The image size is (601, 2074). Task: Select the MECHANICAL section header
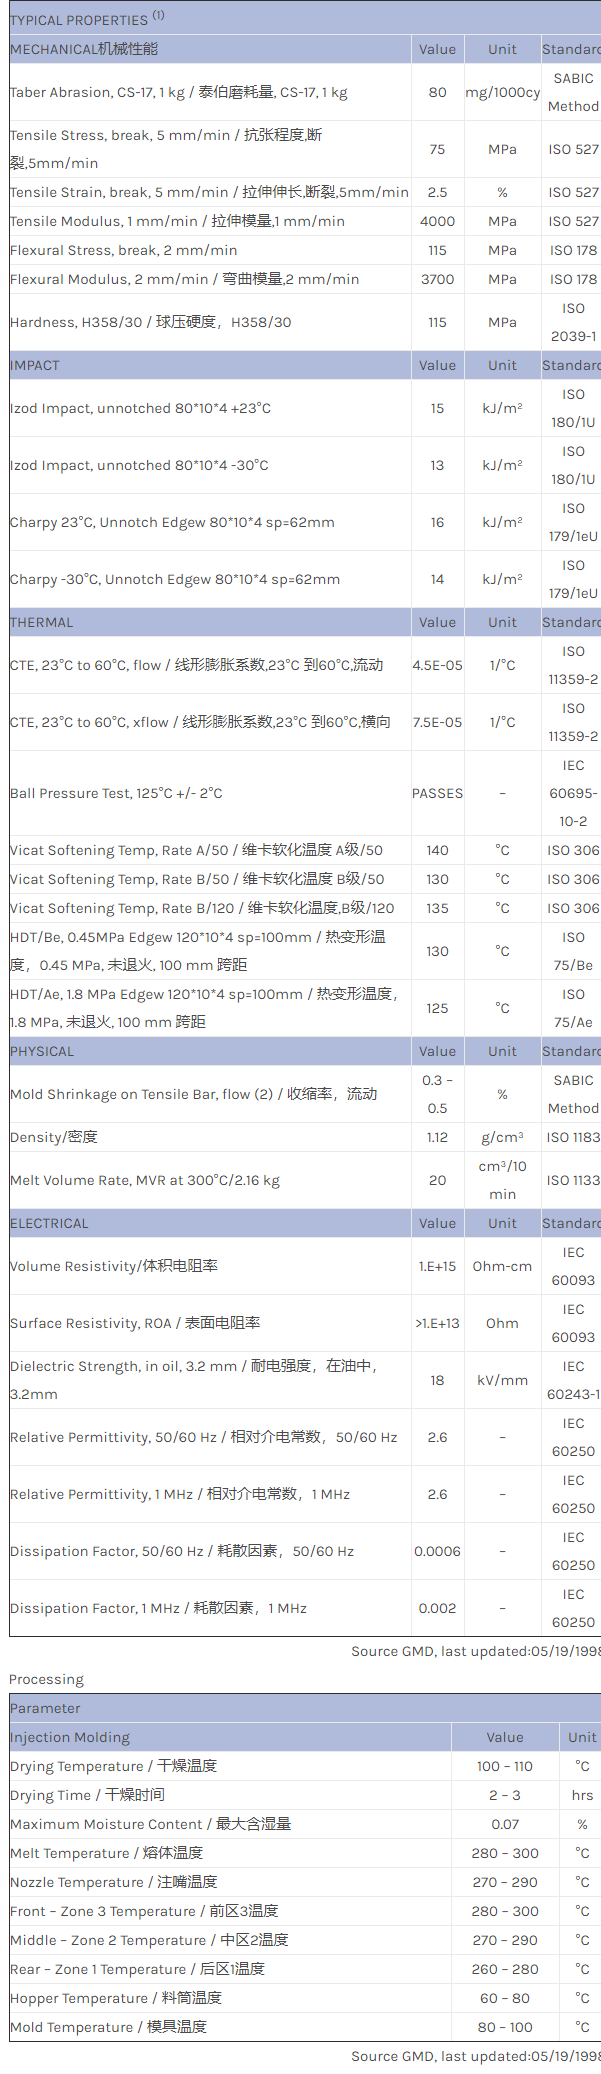click(84, 49)
